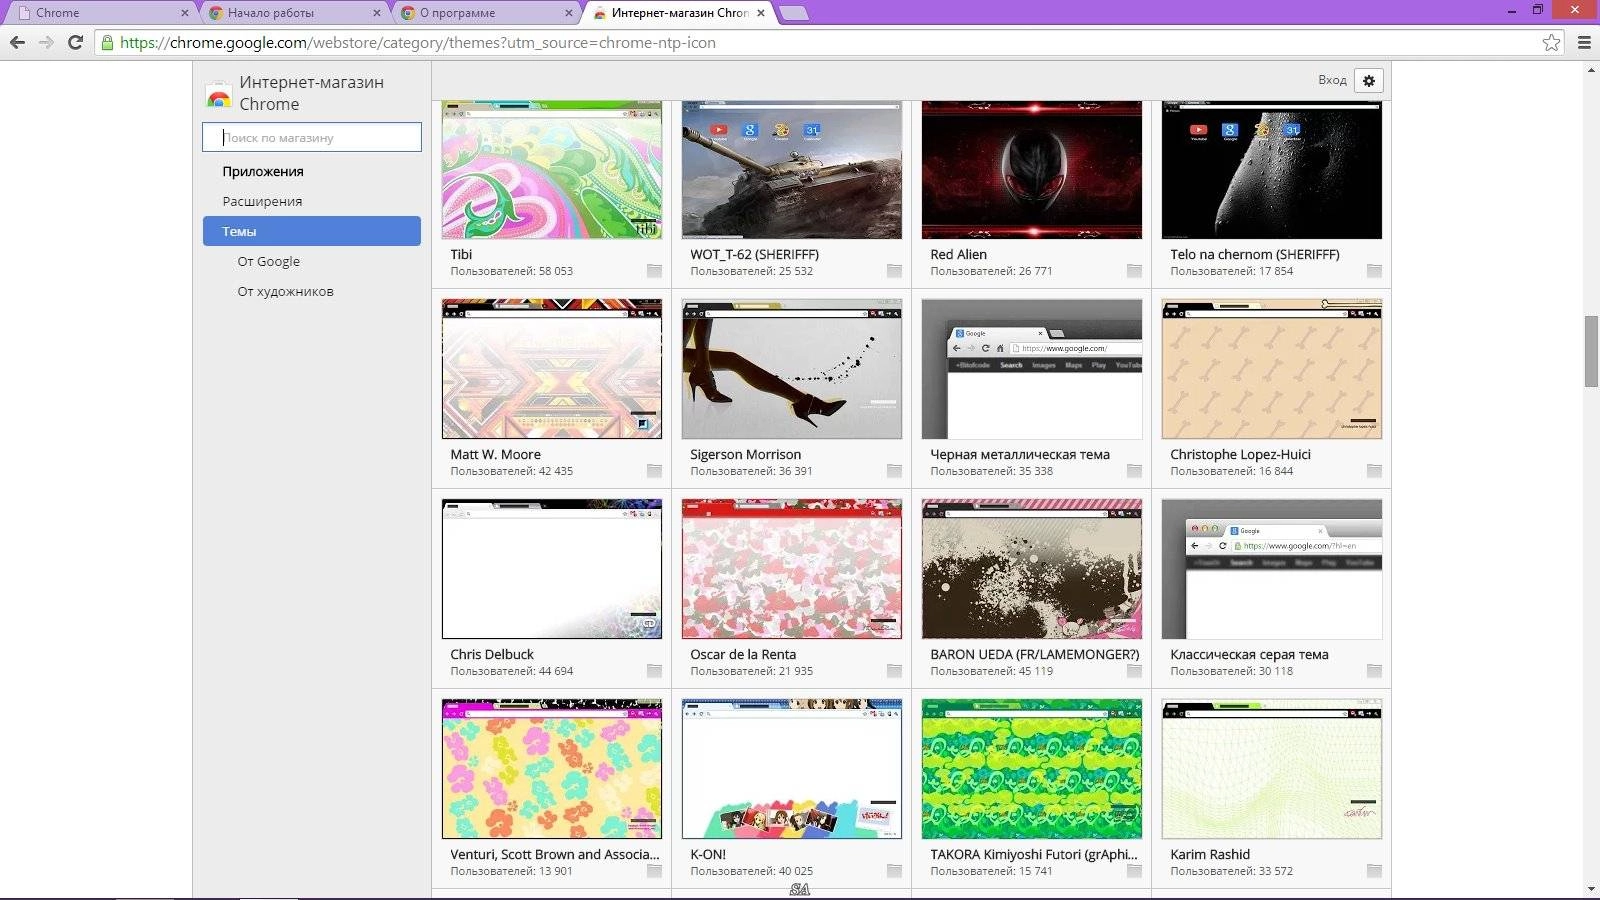Click the flag icon on Классическая серая тема card
This screenshot has width=1600, height=900.
coord(1374,671)
